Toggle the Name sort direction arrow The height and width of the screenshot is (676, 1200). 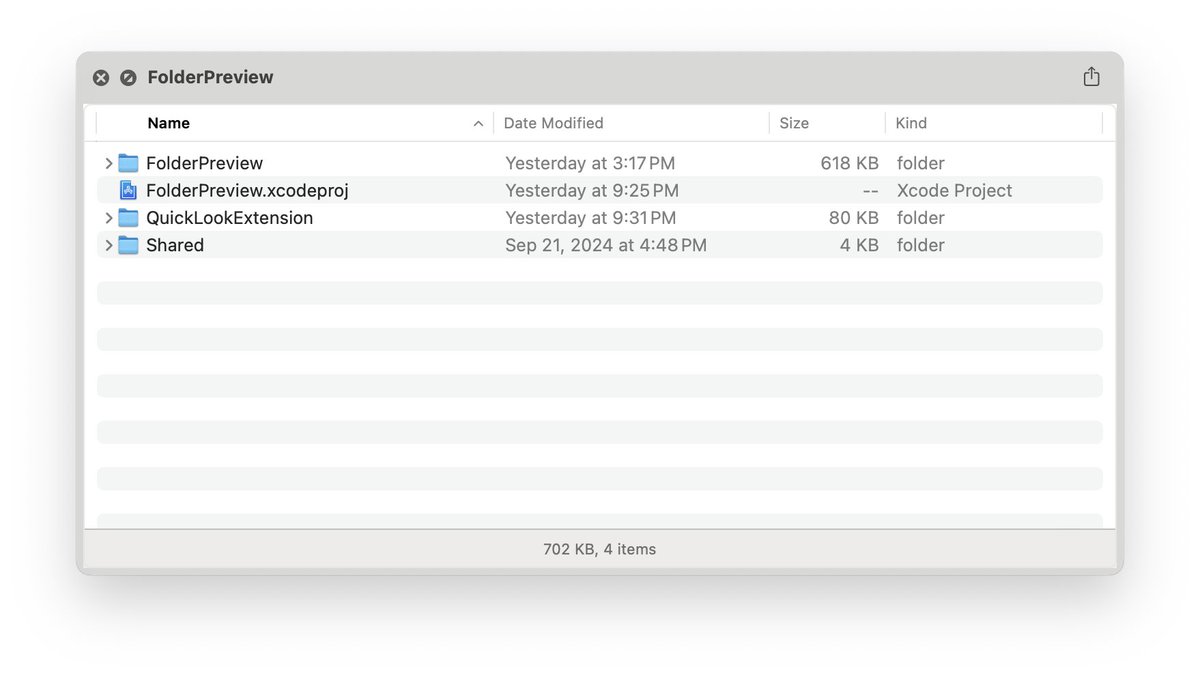tap(478, 124)
